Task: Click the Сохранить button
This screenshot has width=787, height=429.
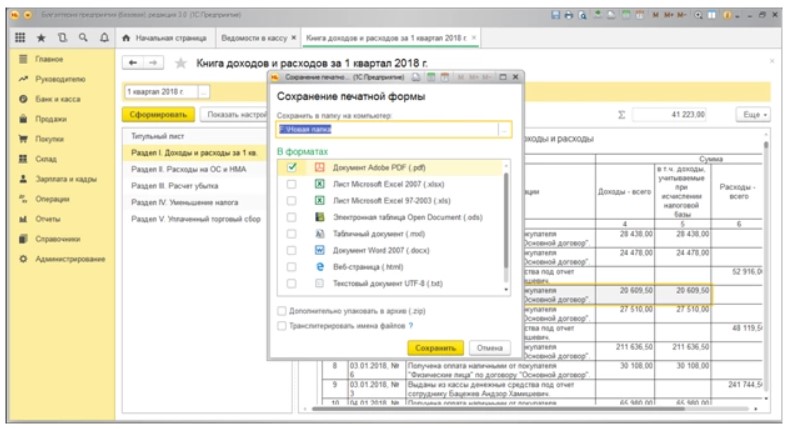Action: click(x=435, y=346)
